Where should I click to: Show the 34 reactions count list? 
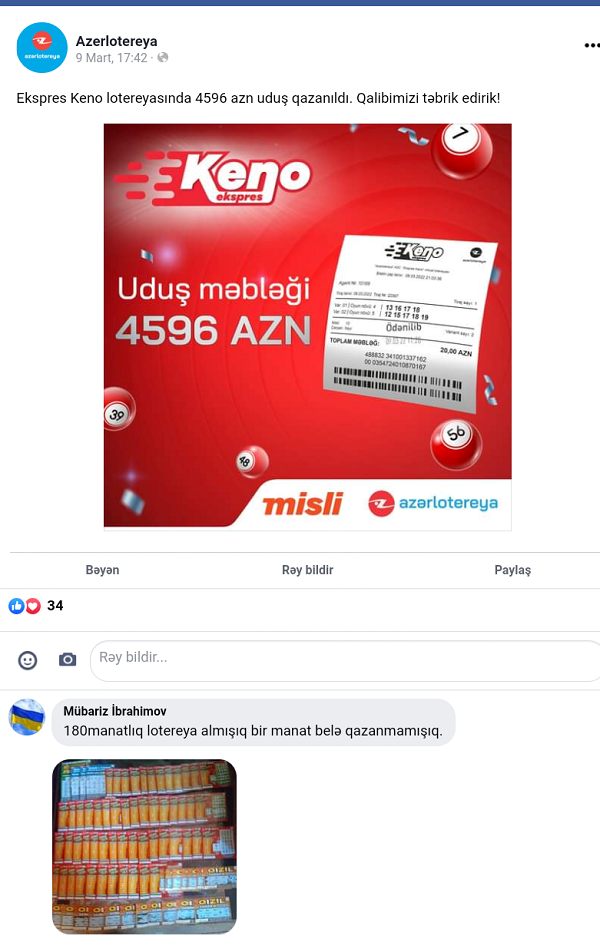pyautogui.click(x=55, y=605)
